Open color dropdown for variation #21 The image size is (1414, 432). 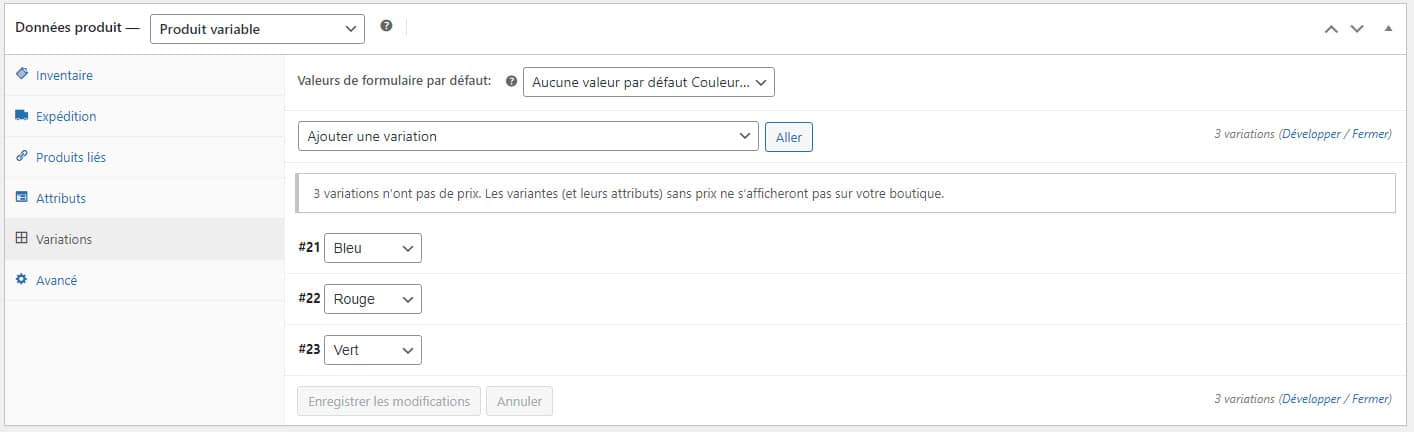click(x=373, y=248)
